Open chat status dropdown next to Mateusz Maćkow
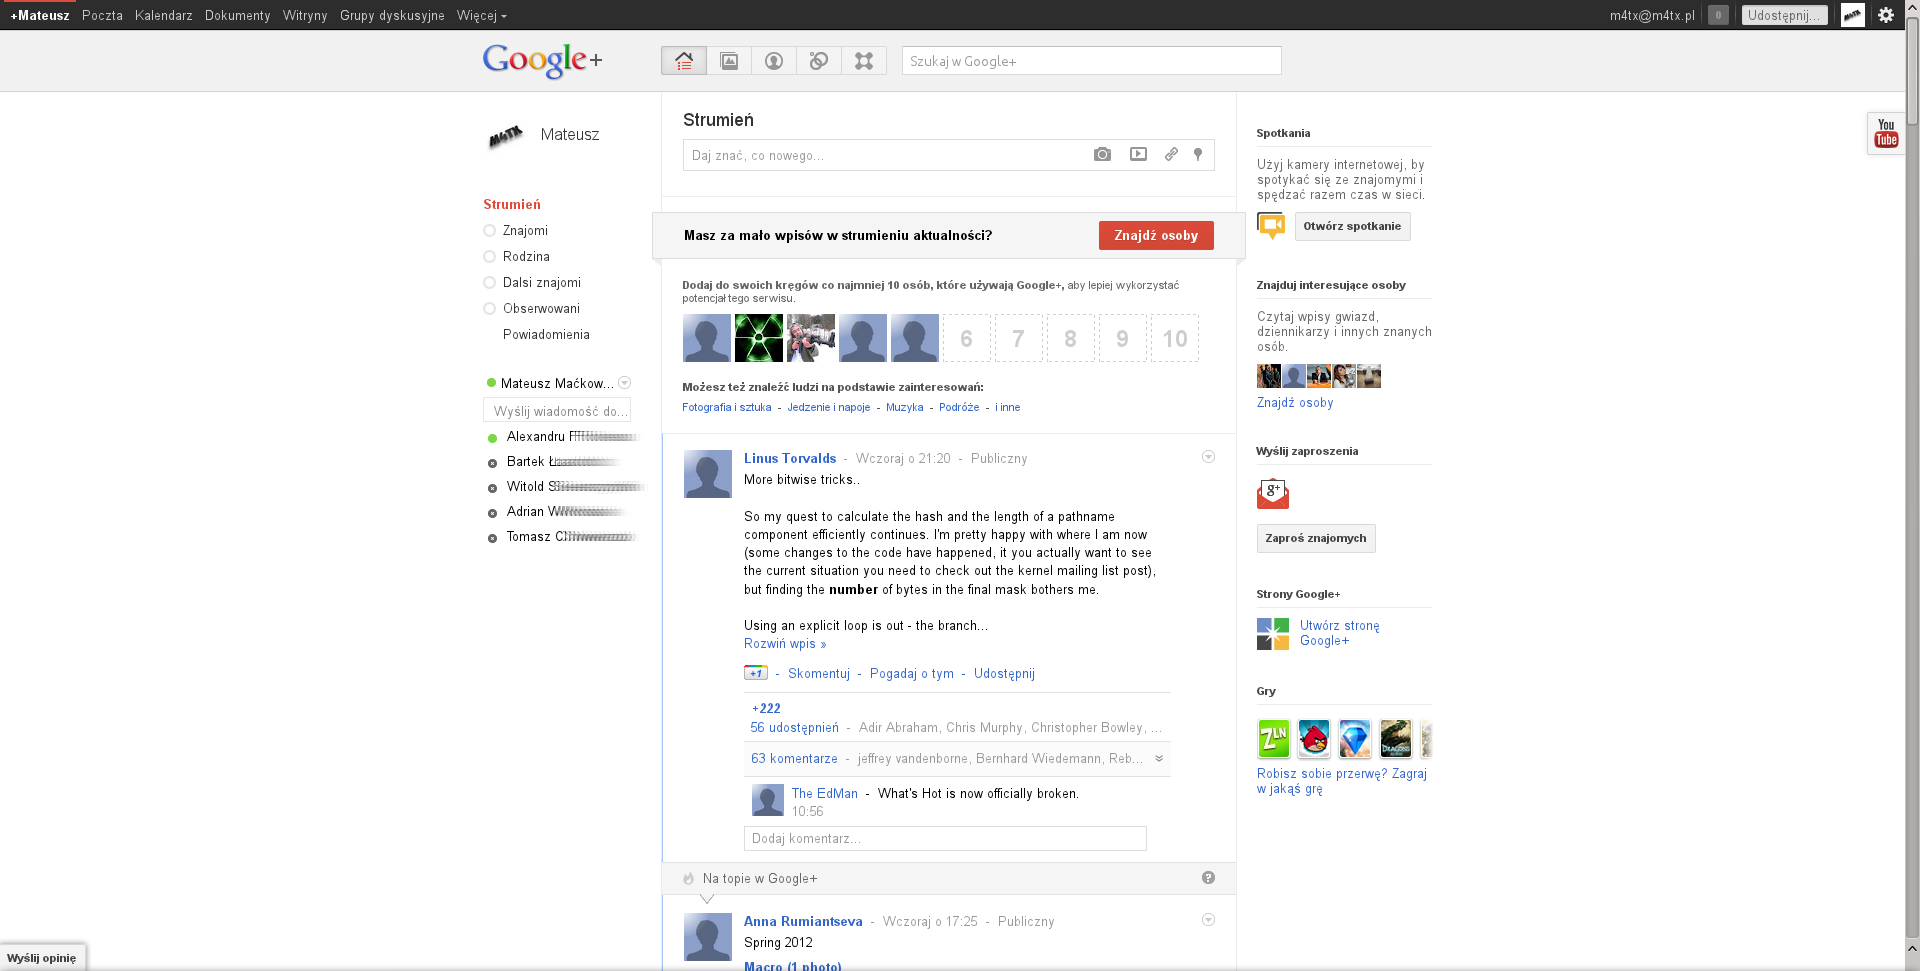1920x971 pixels. [x=625, y=383]
